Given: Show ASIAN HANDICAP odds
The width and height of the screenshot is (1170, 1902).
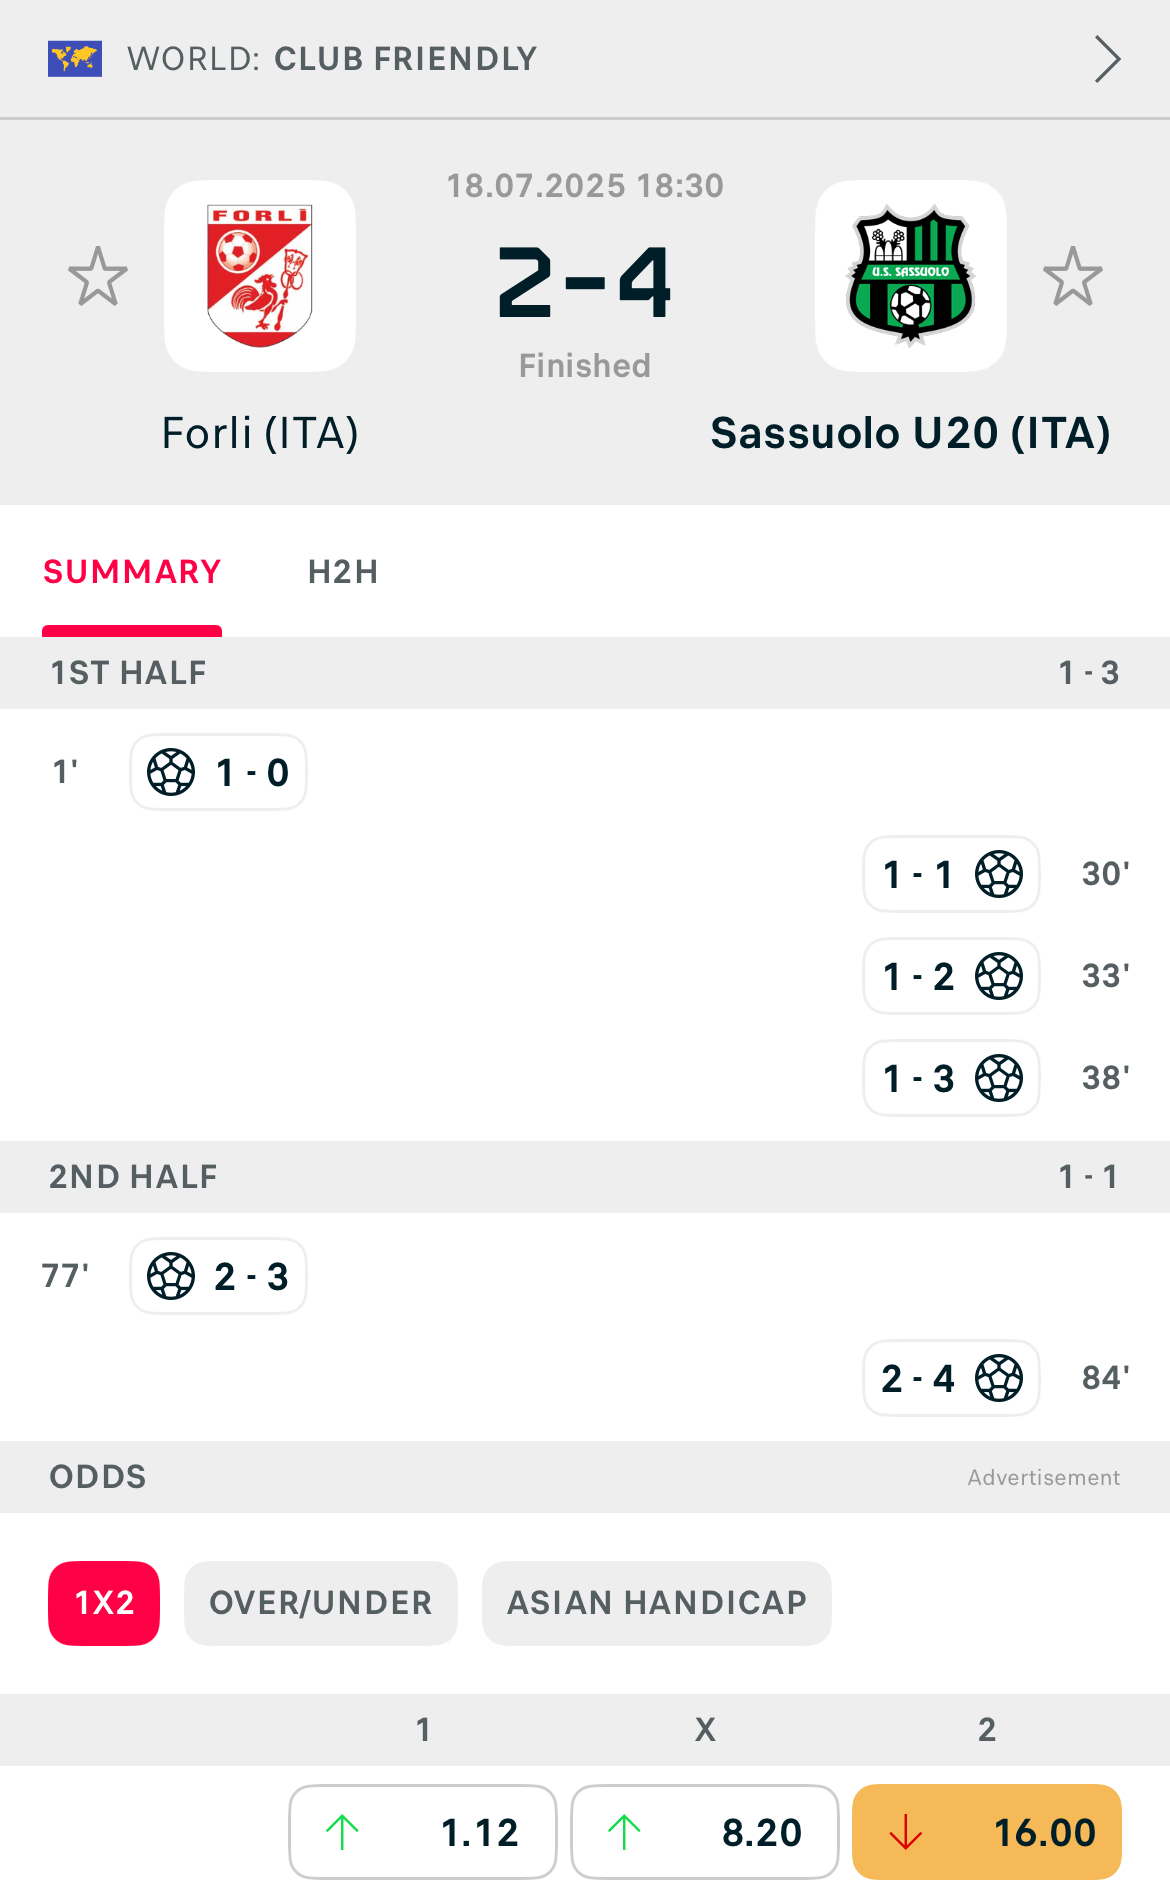Looking at the screenshot, I should coord(656,1603).
